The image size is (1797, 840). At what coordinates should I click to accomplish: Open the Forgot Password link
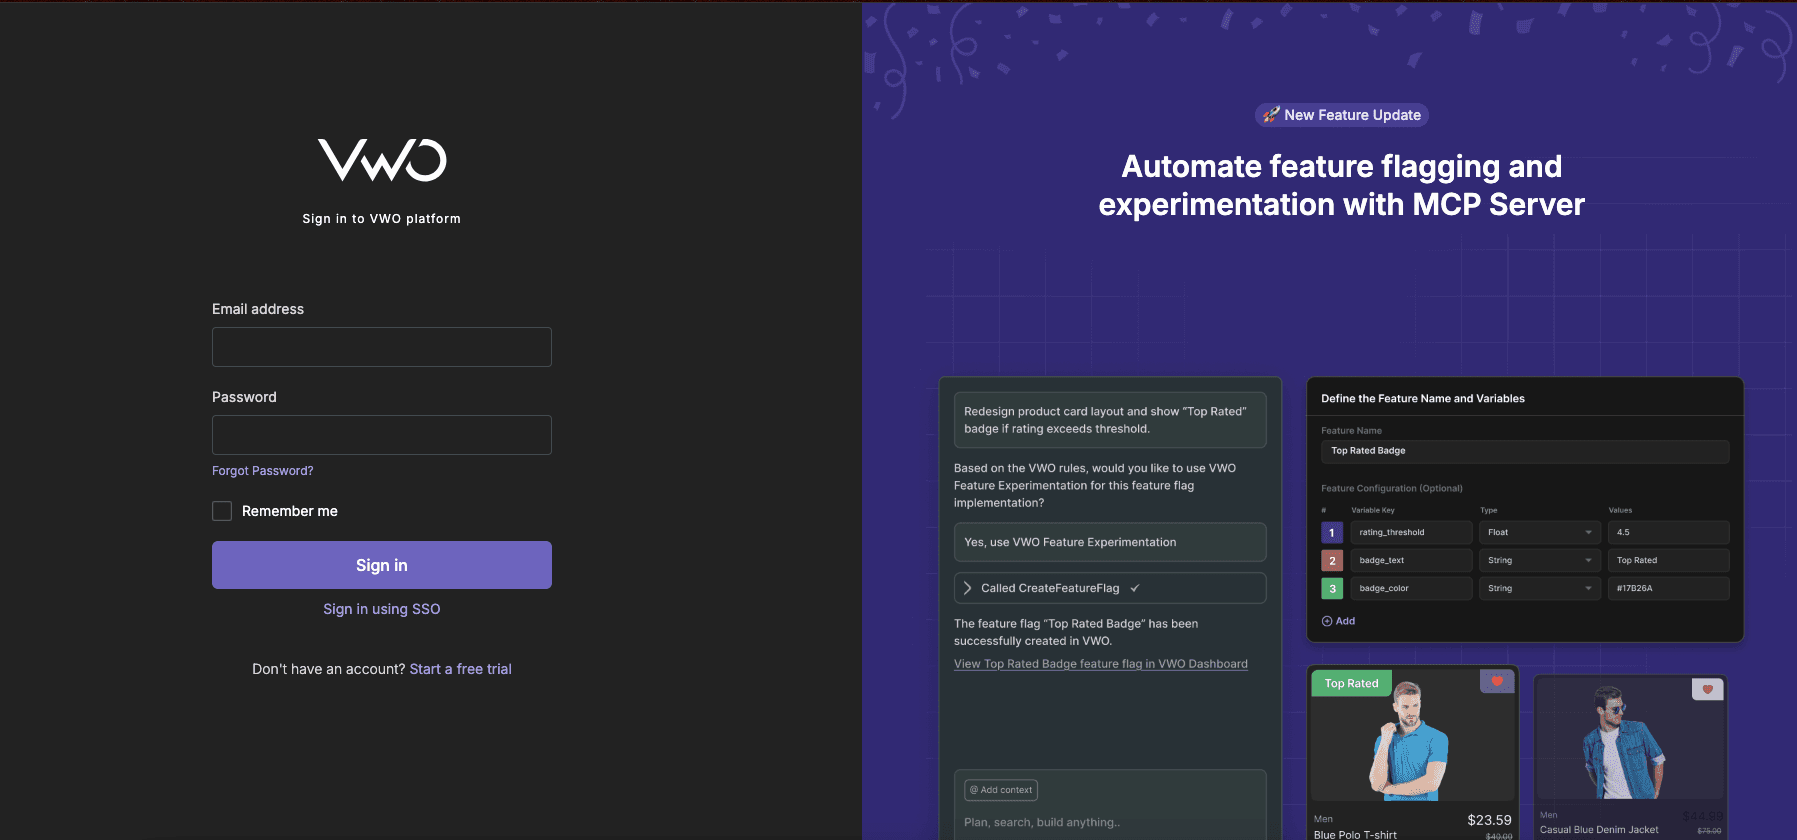(262, 471)
